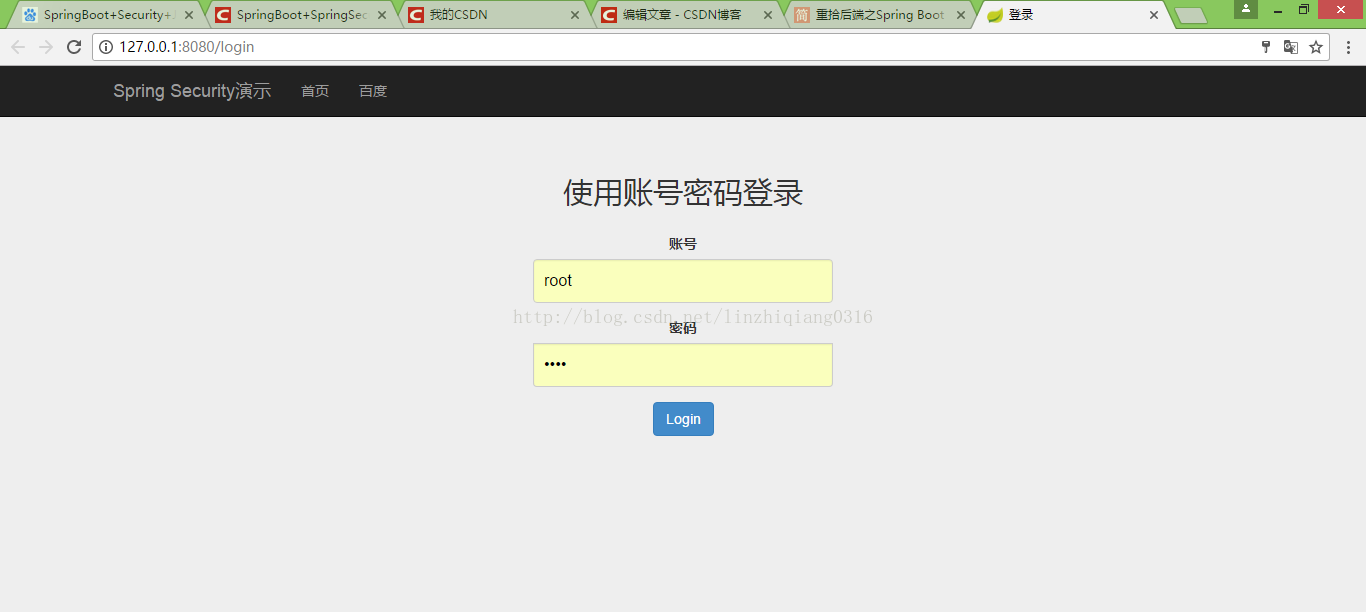Open Chrome's three-dot menu icon

click(x=1347, y=46)
